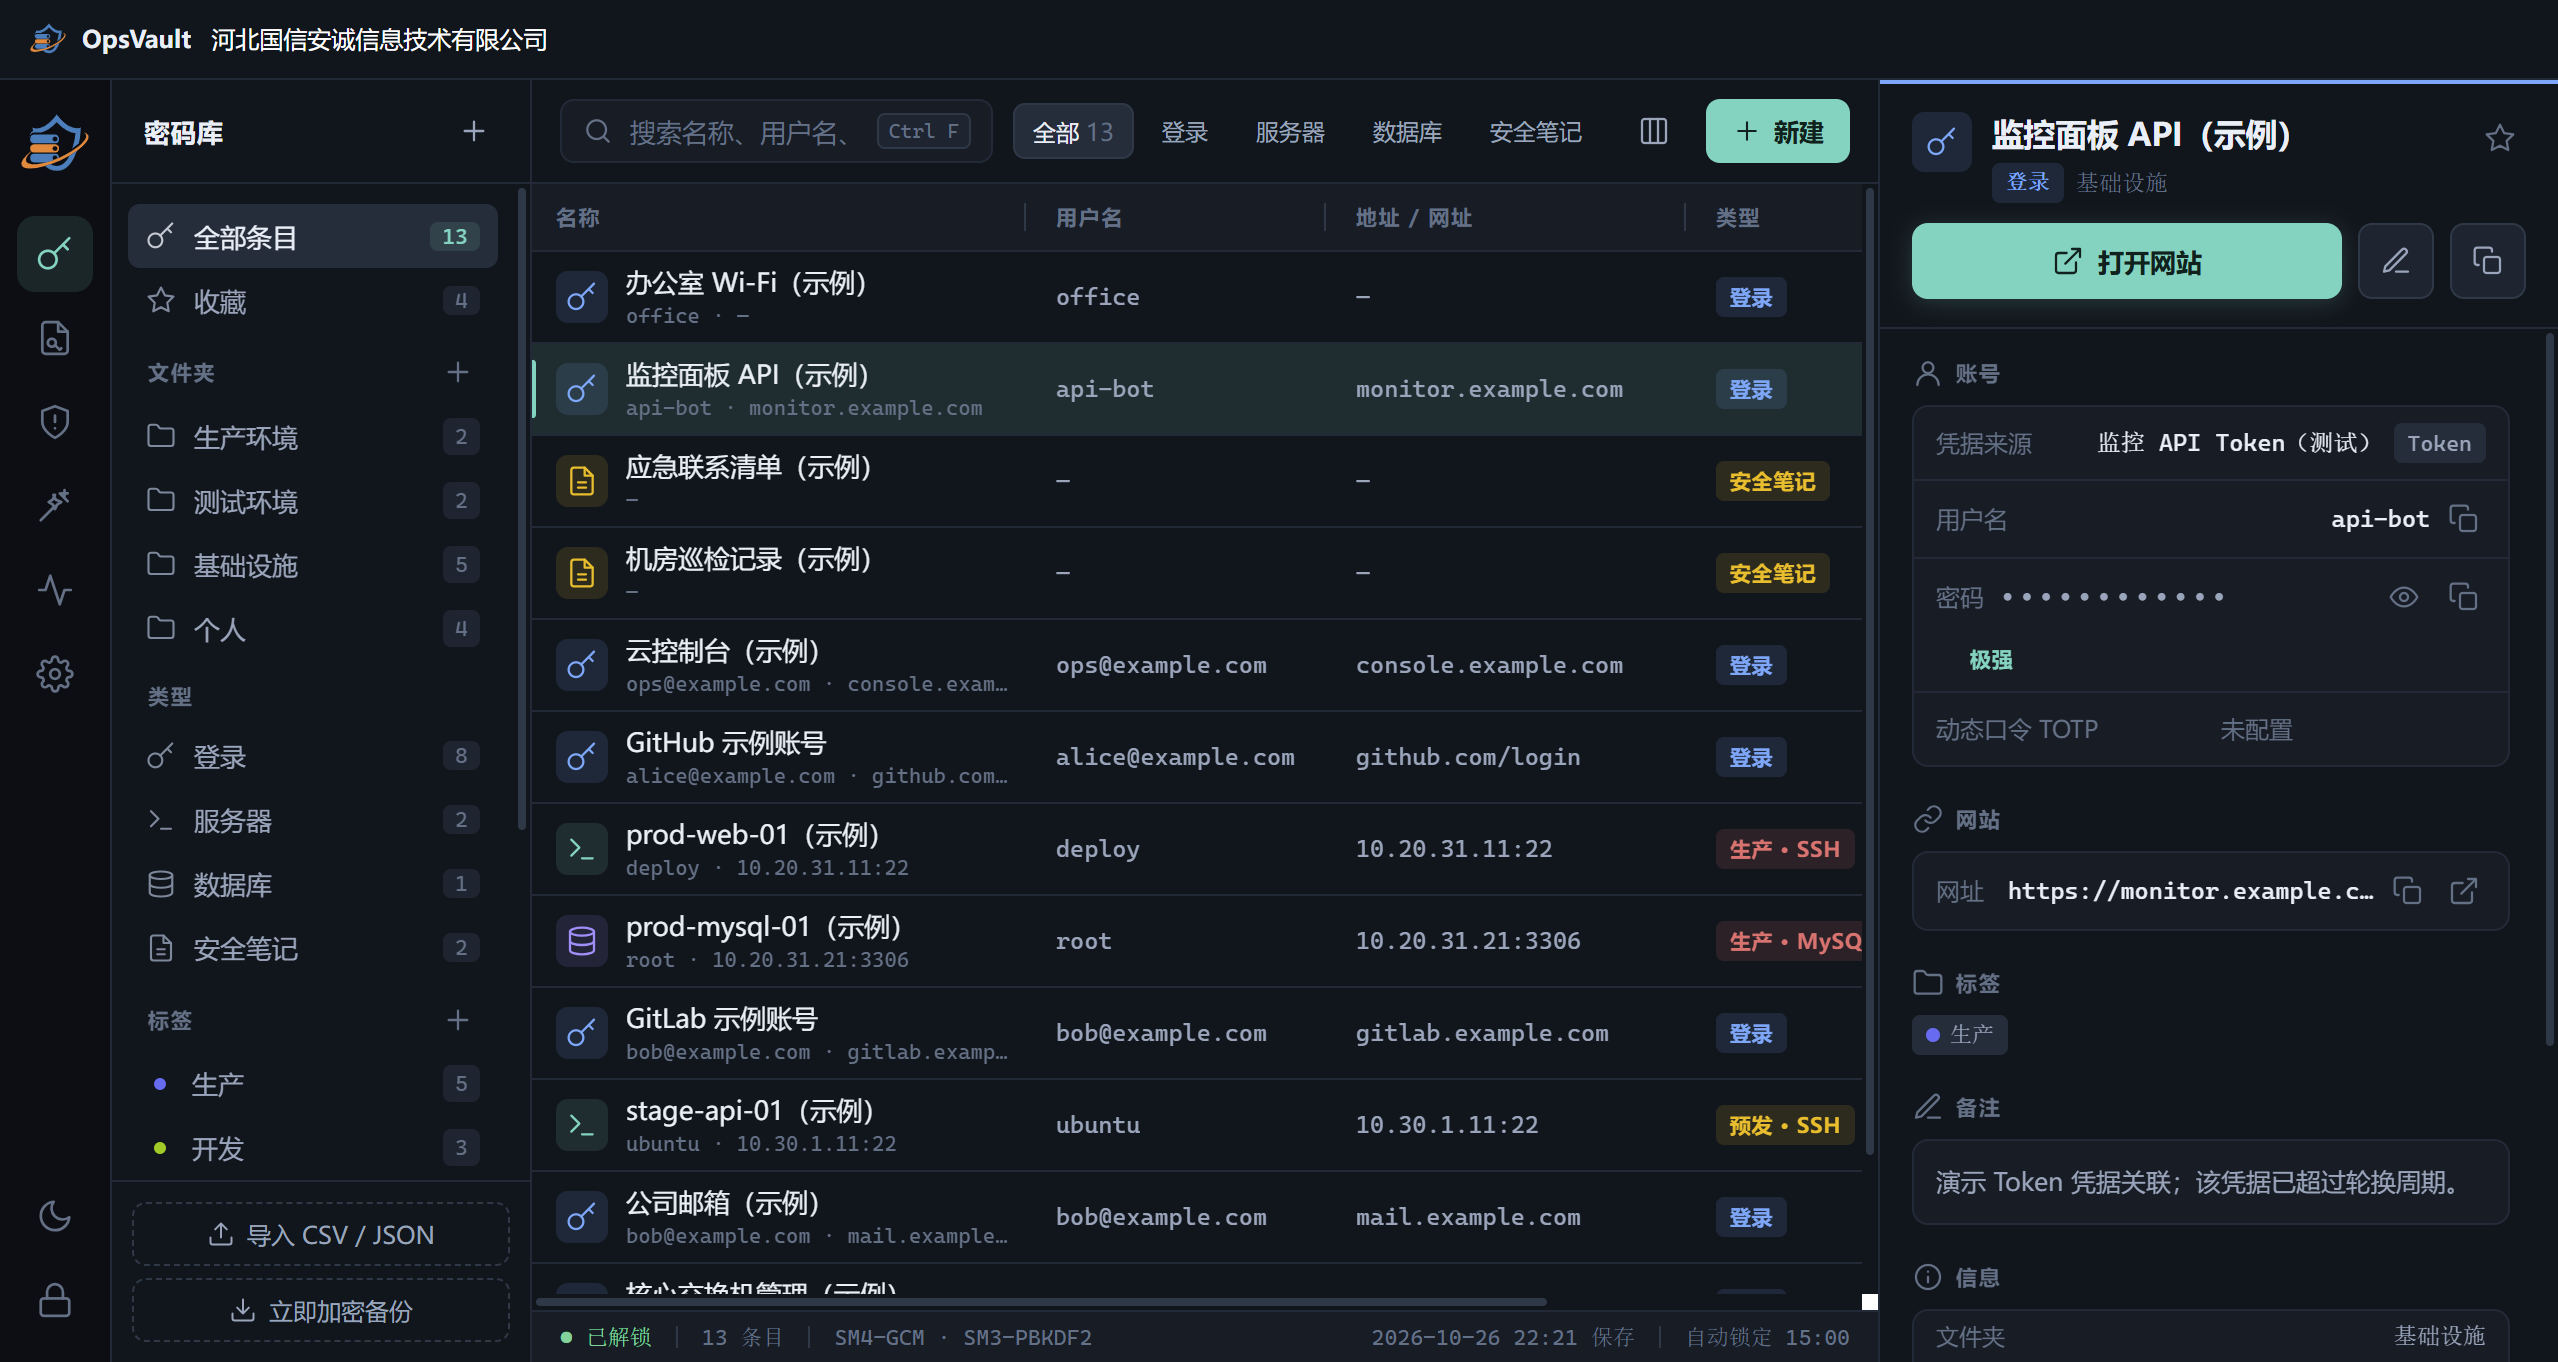Select the 云控制台 (示例) entry
The image size is (2558, 1362).
1196,665
